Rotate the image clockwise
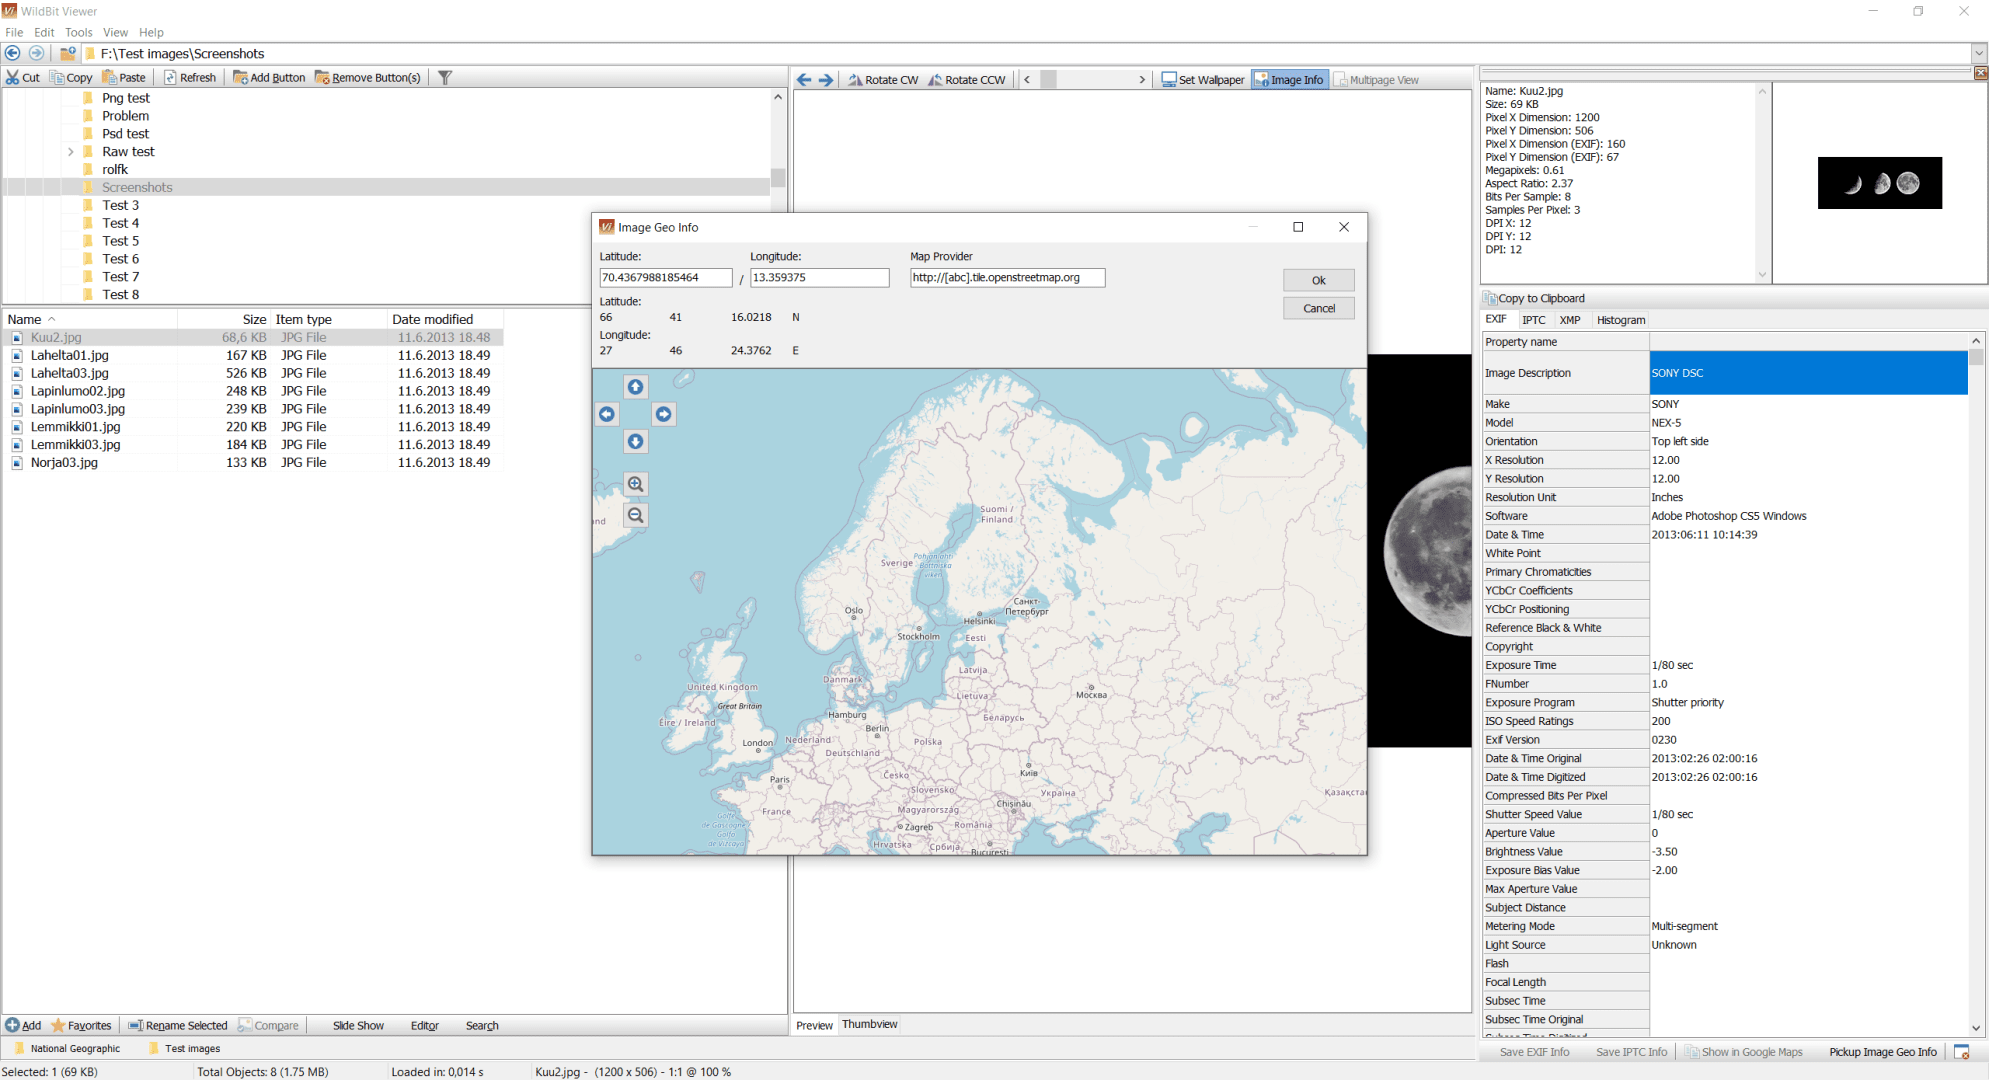 883,80
